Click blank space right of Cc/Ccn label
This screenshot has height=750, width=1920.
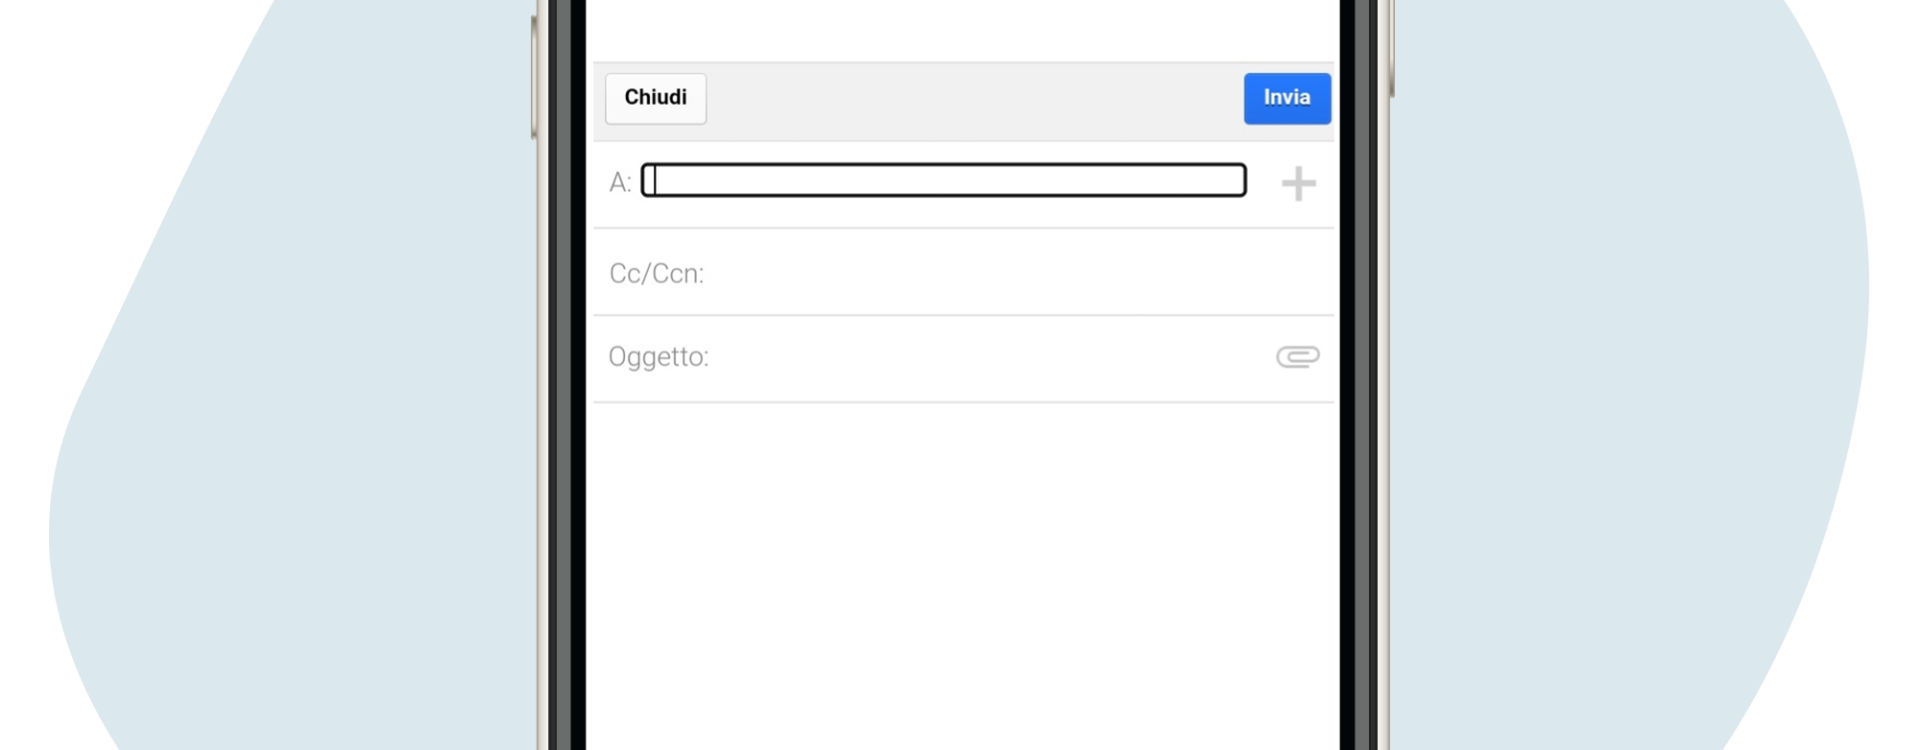click(1018, 273)
